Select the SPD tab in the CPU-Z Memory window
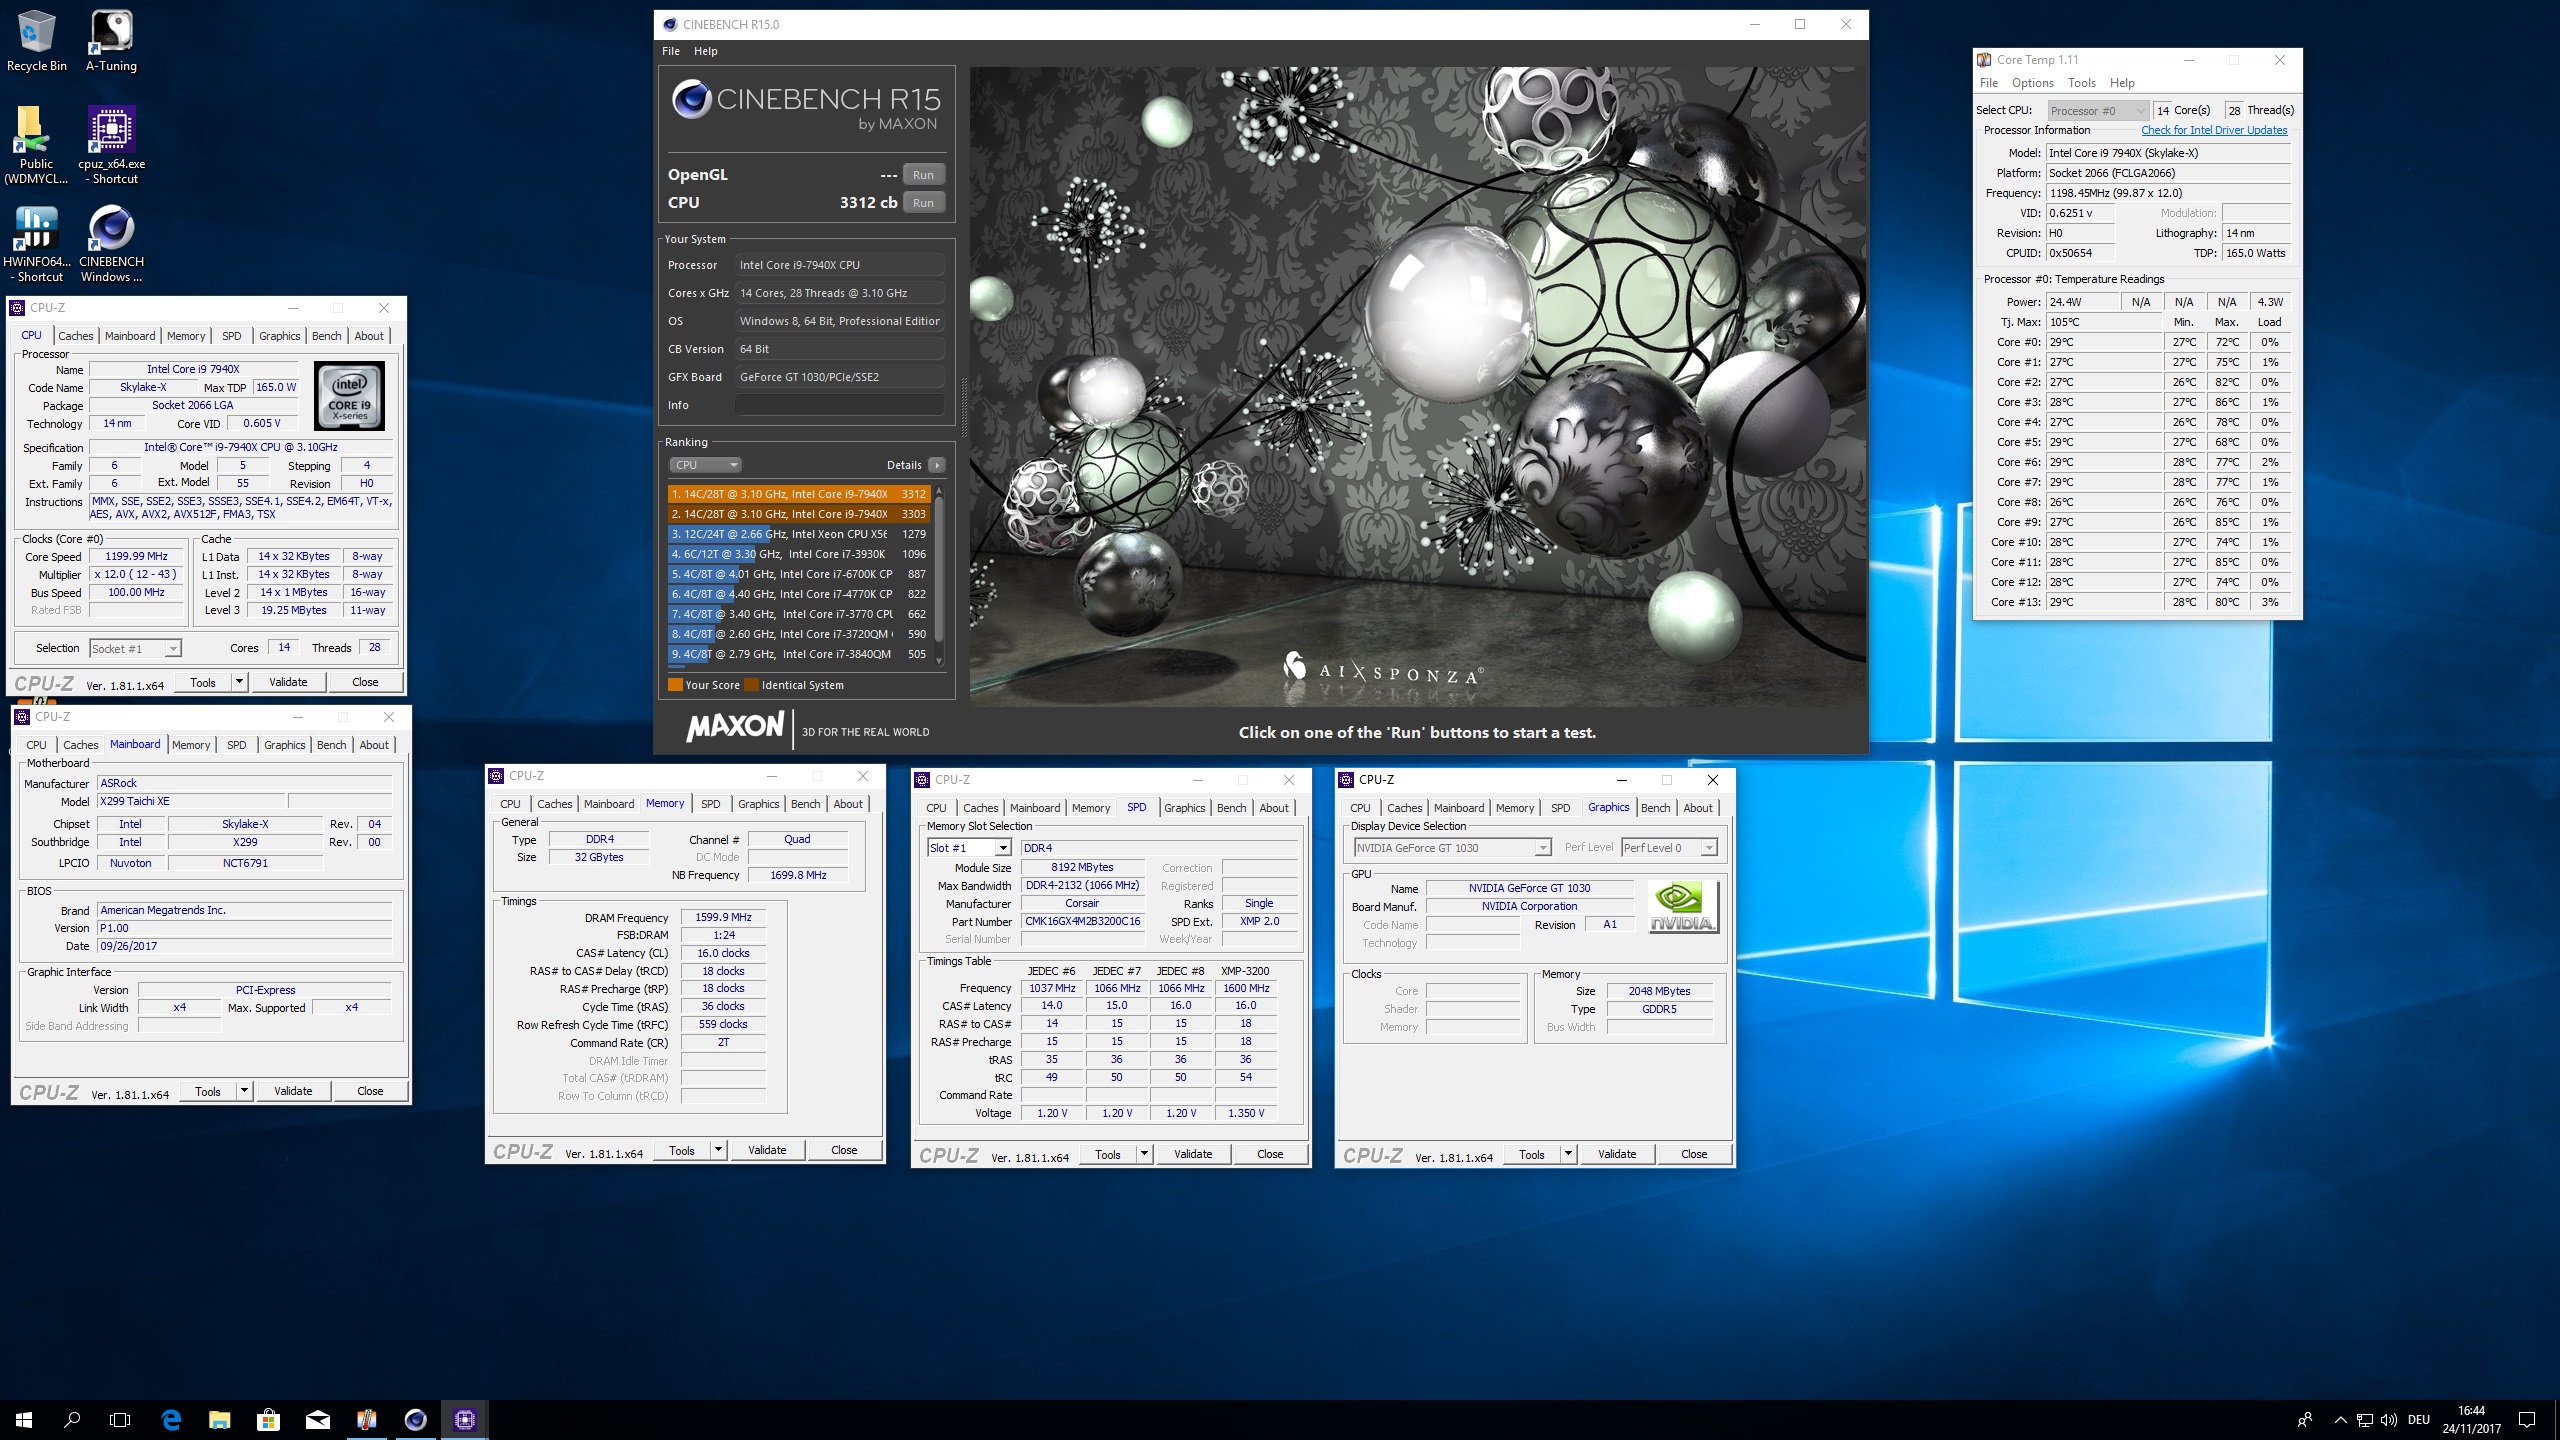Image resolution: width=2560 pixels, height=1440 pixels. coord(711,804)
